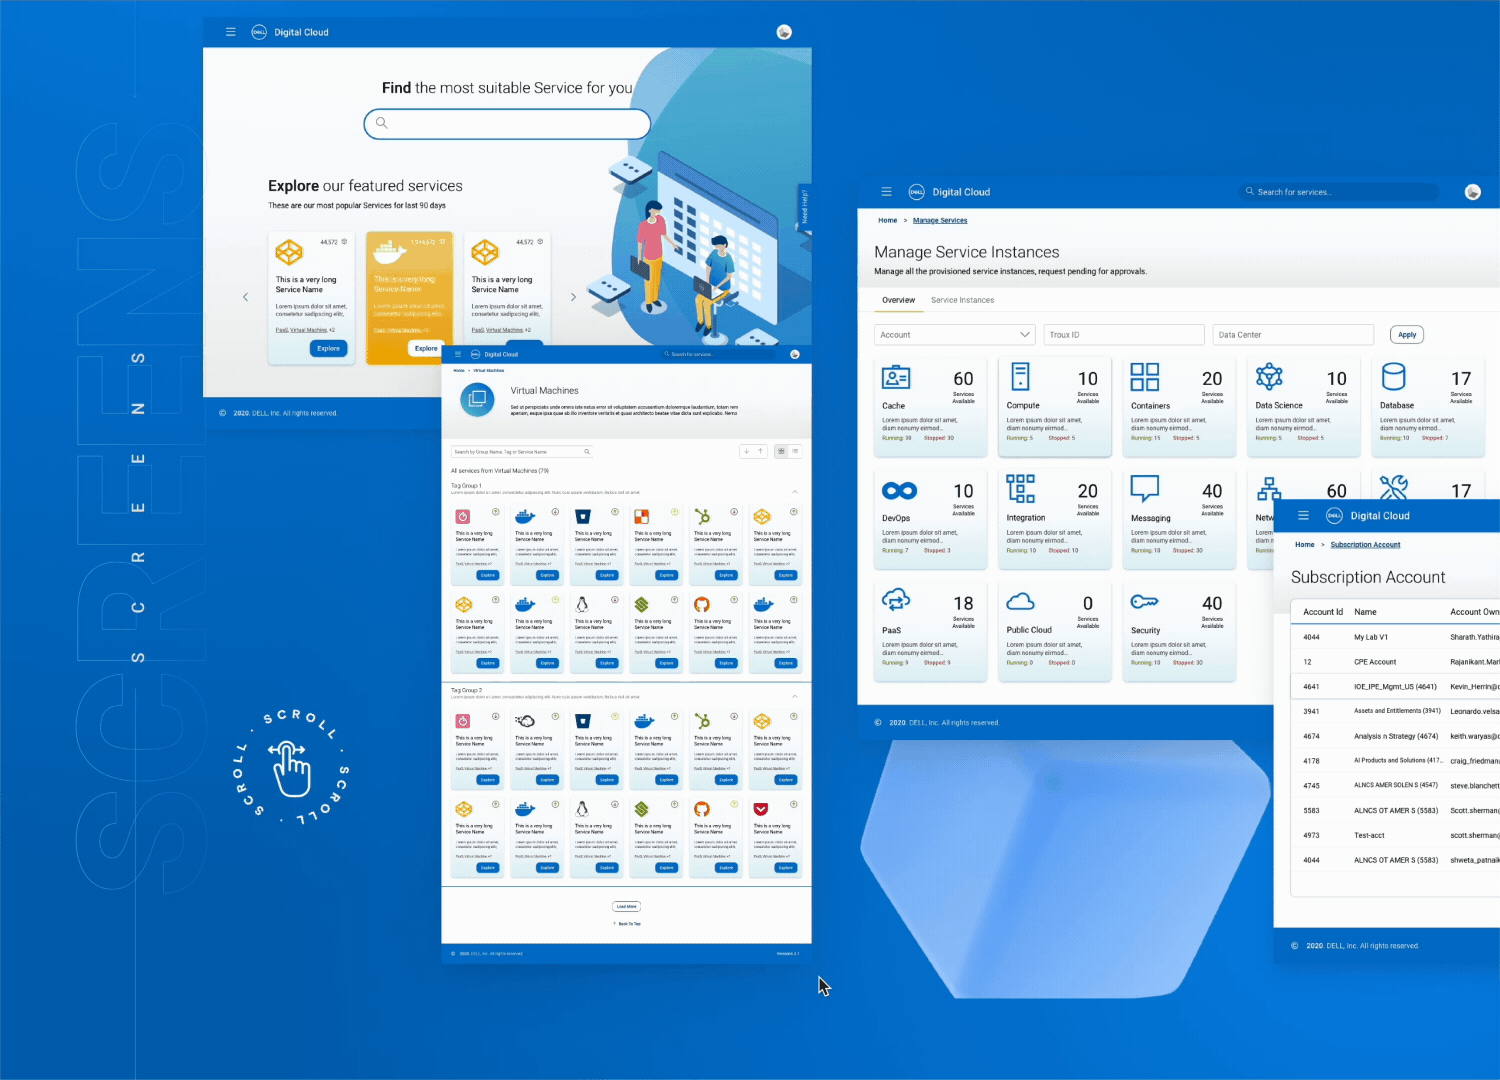This screenshot has height=1080, width=1500.
Task: Click the Back To Top link
Action: 627,924
